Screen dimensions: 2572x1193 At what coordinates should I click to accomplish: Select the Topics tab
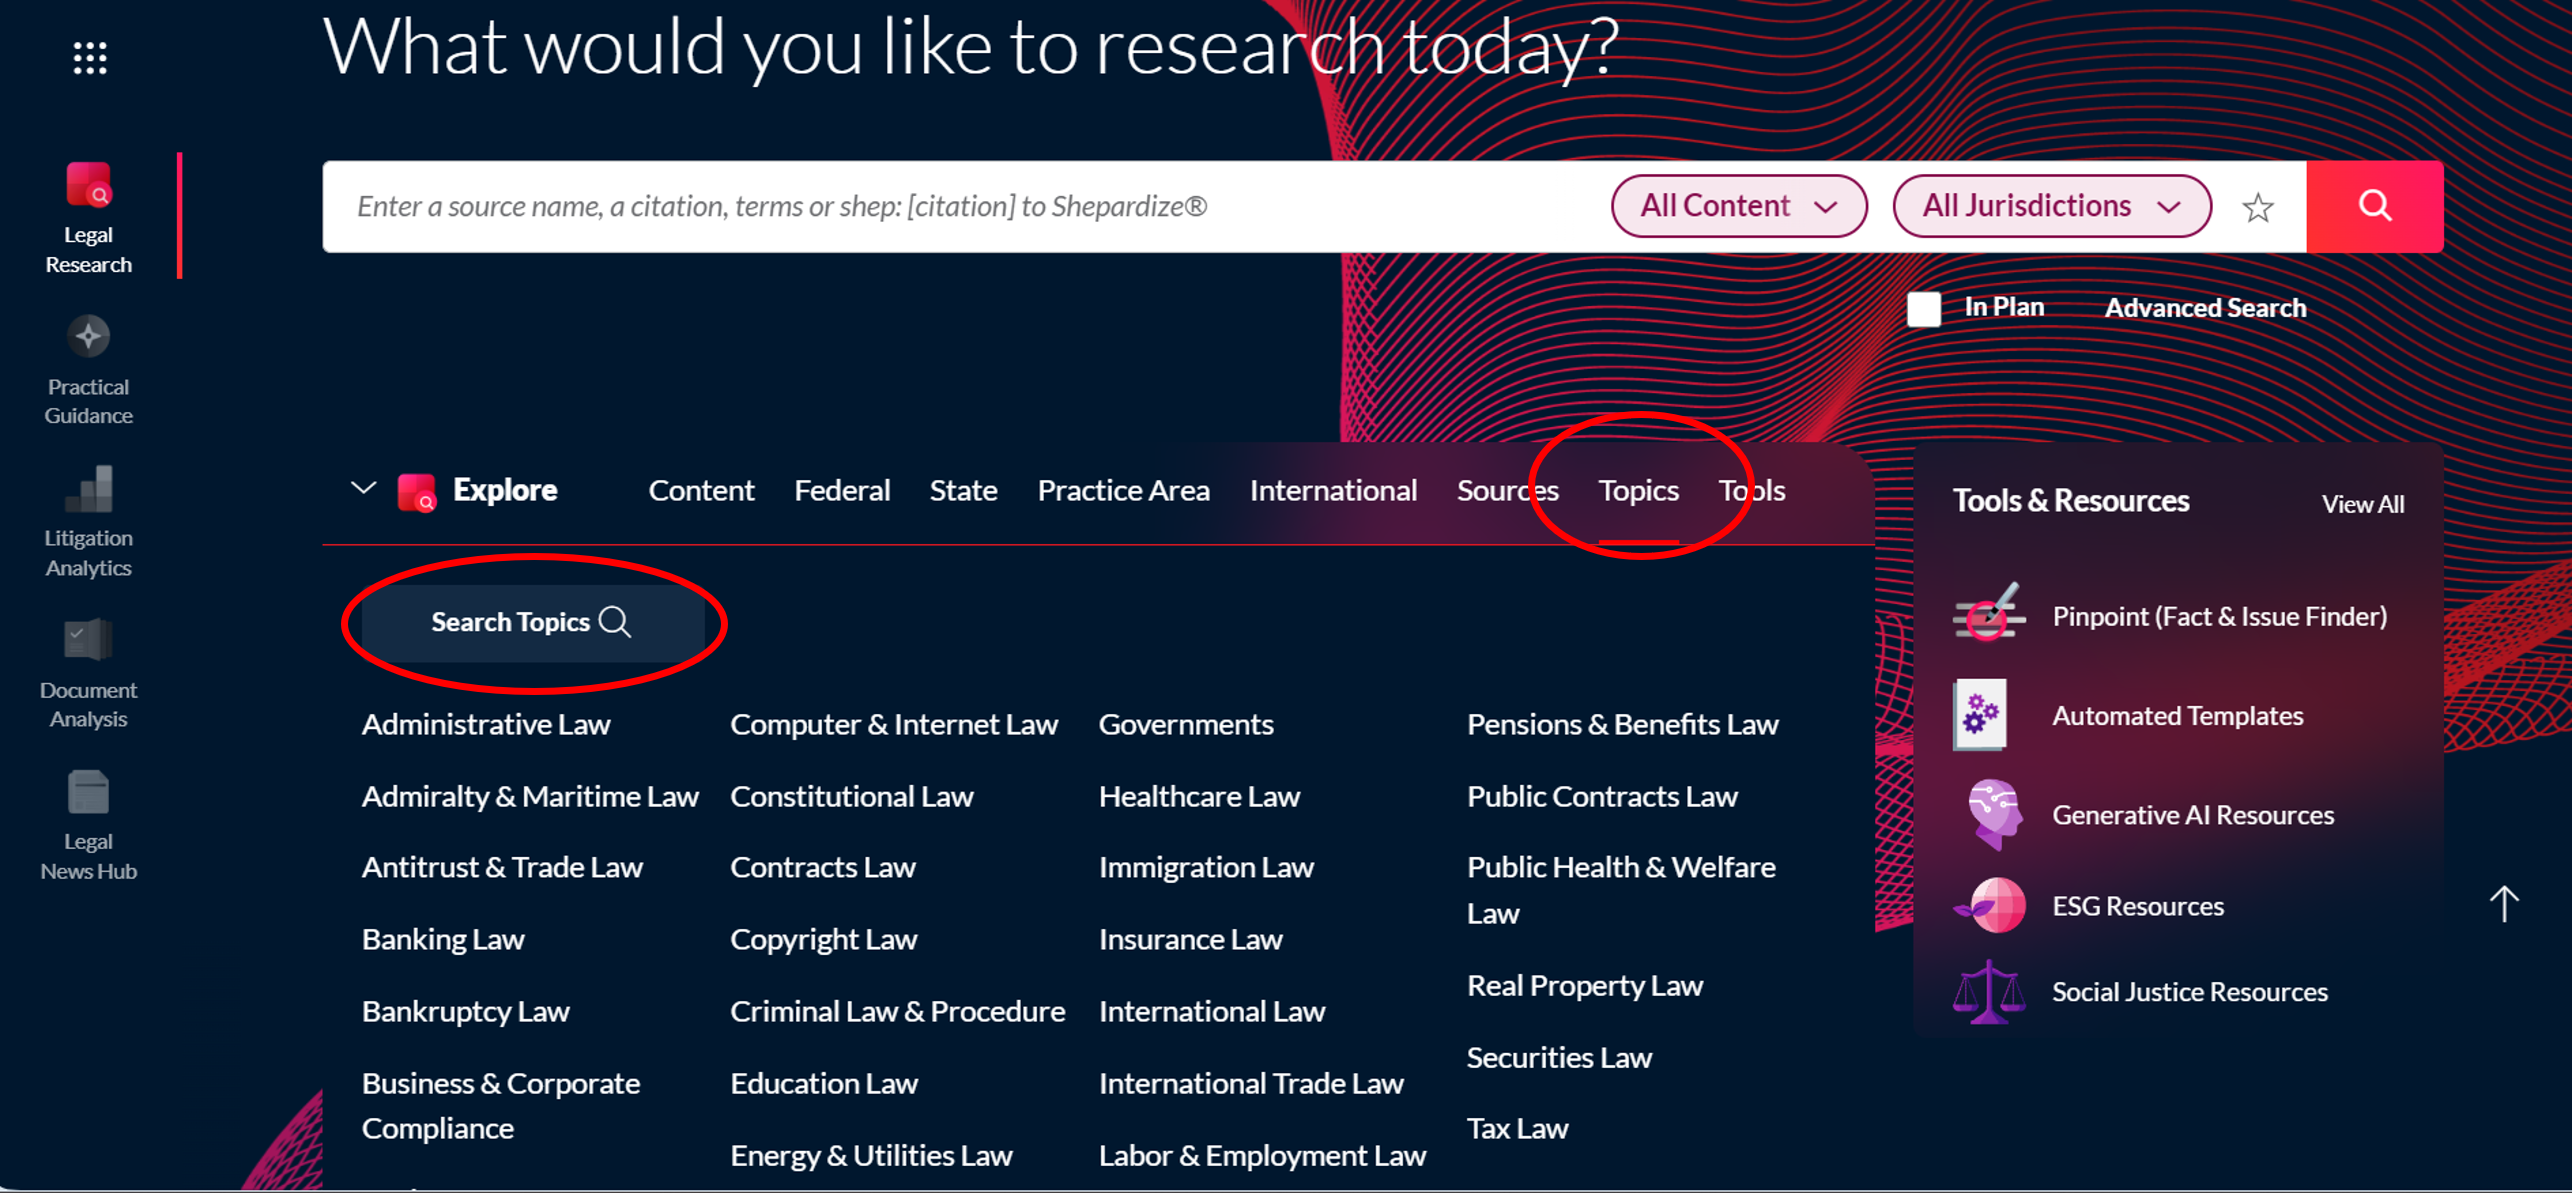click(x=1638, y=490)
